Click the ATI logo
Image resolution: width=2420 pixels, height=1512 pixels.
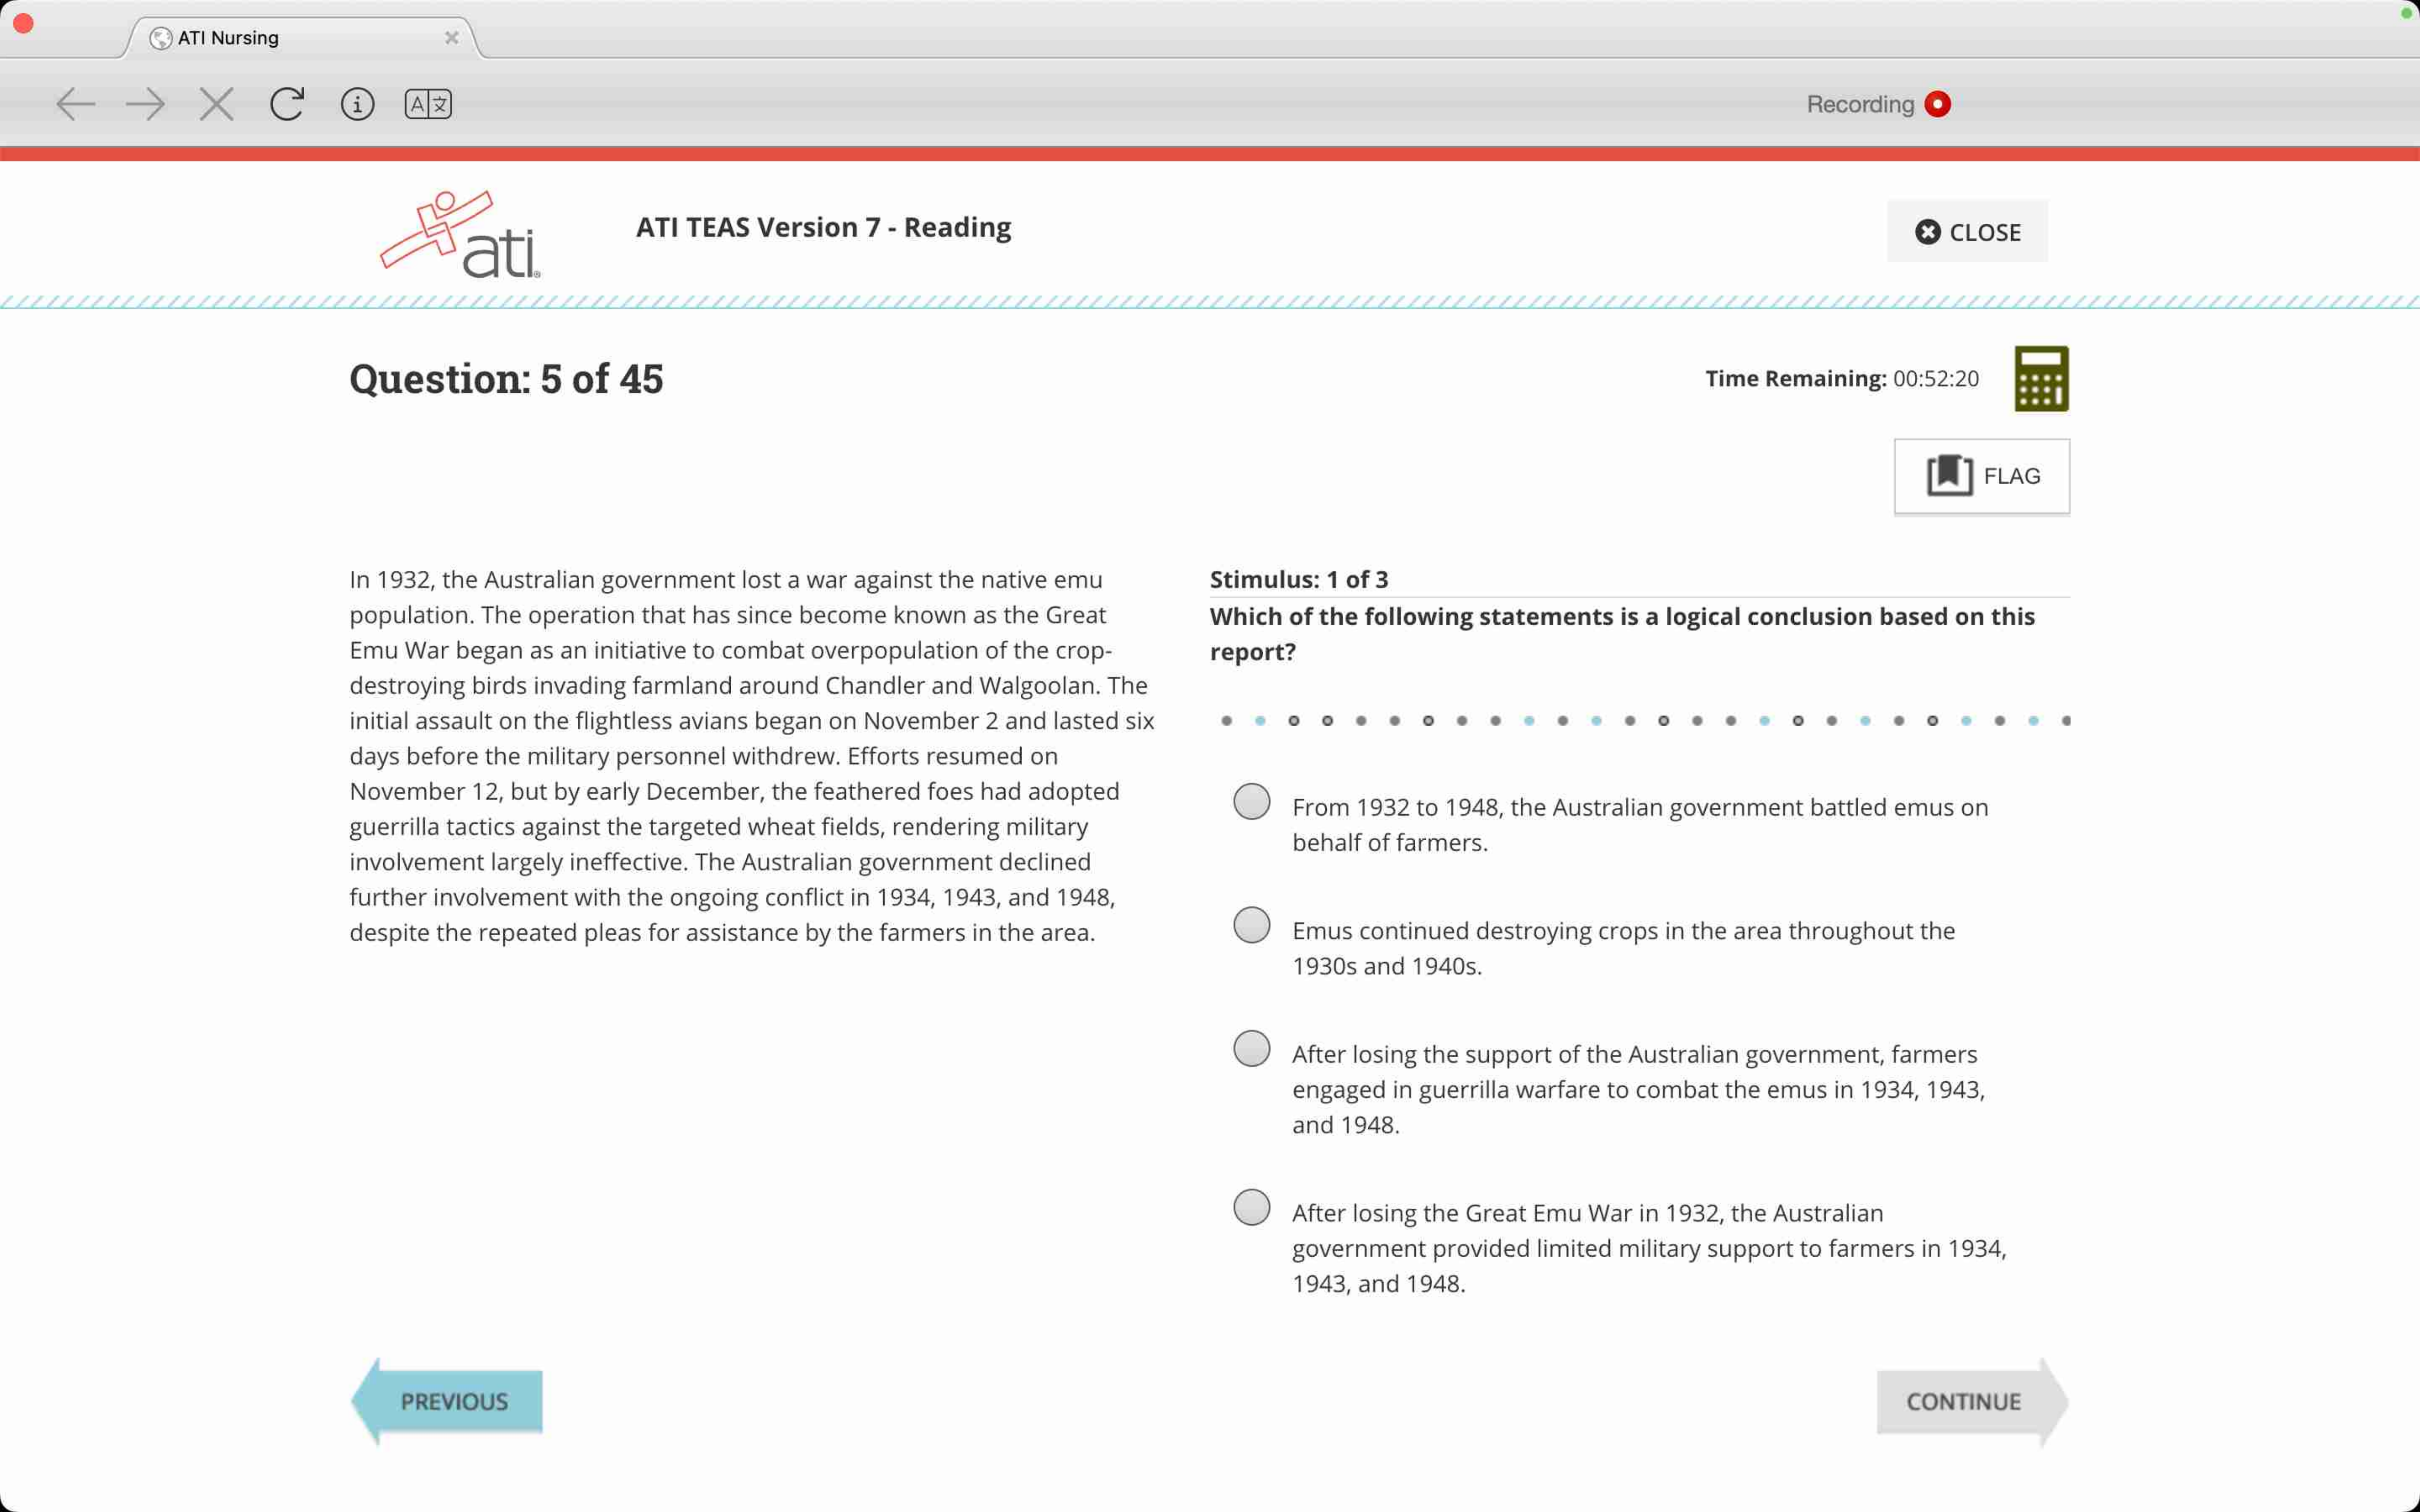point(460,235)
